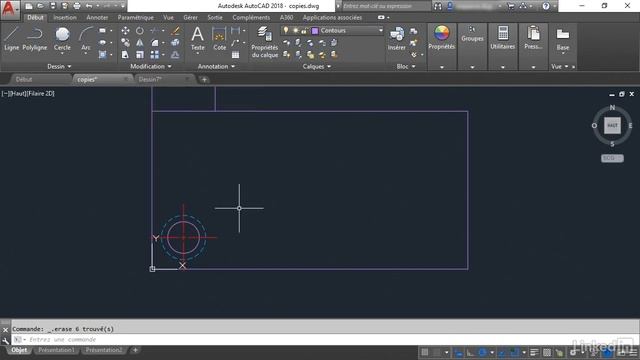Click the Filaire 2D visual style control
Viewport: 640px width, 360px height.
point(40,93)
